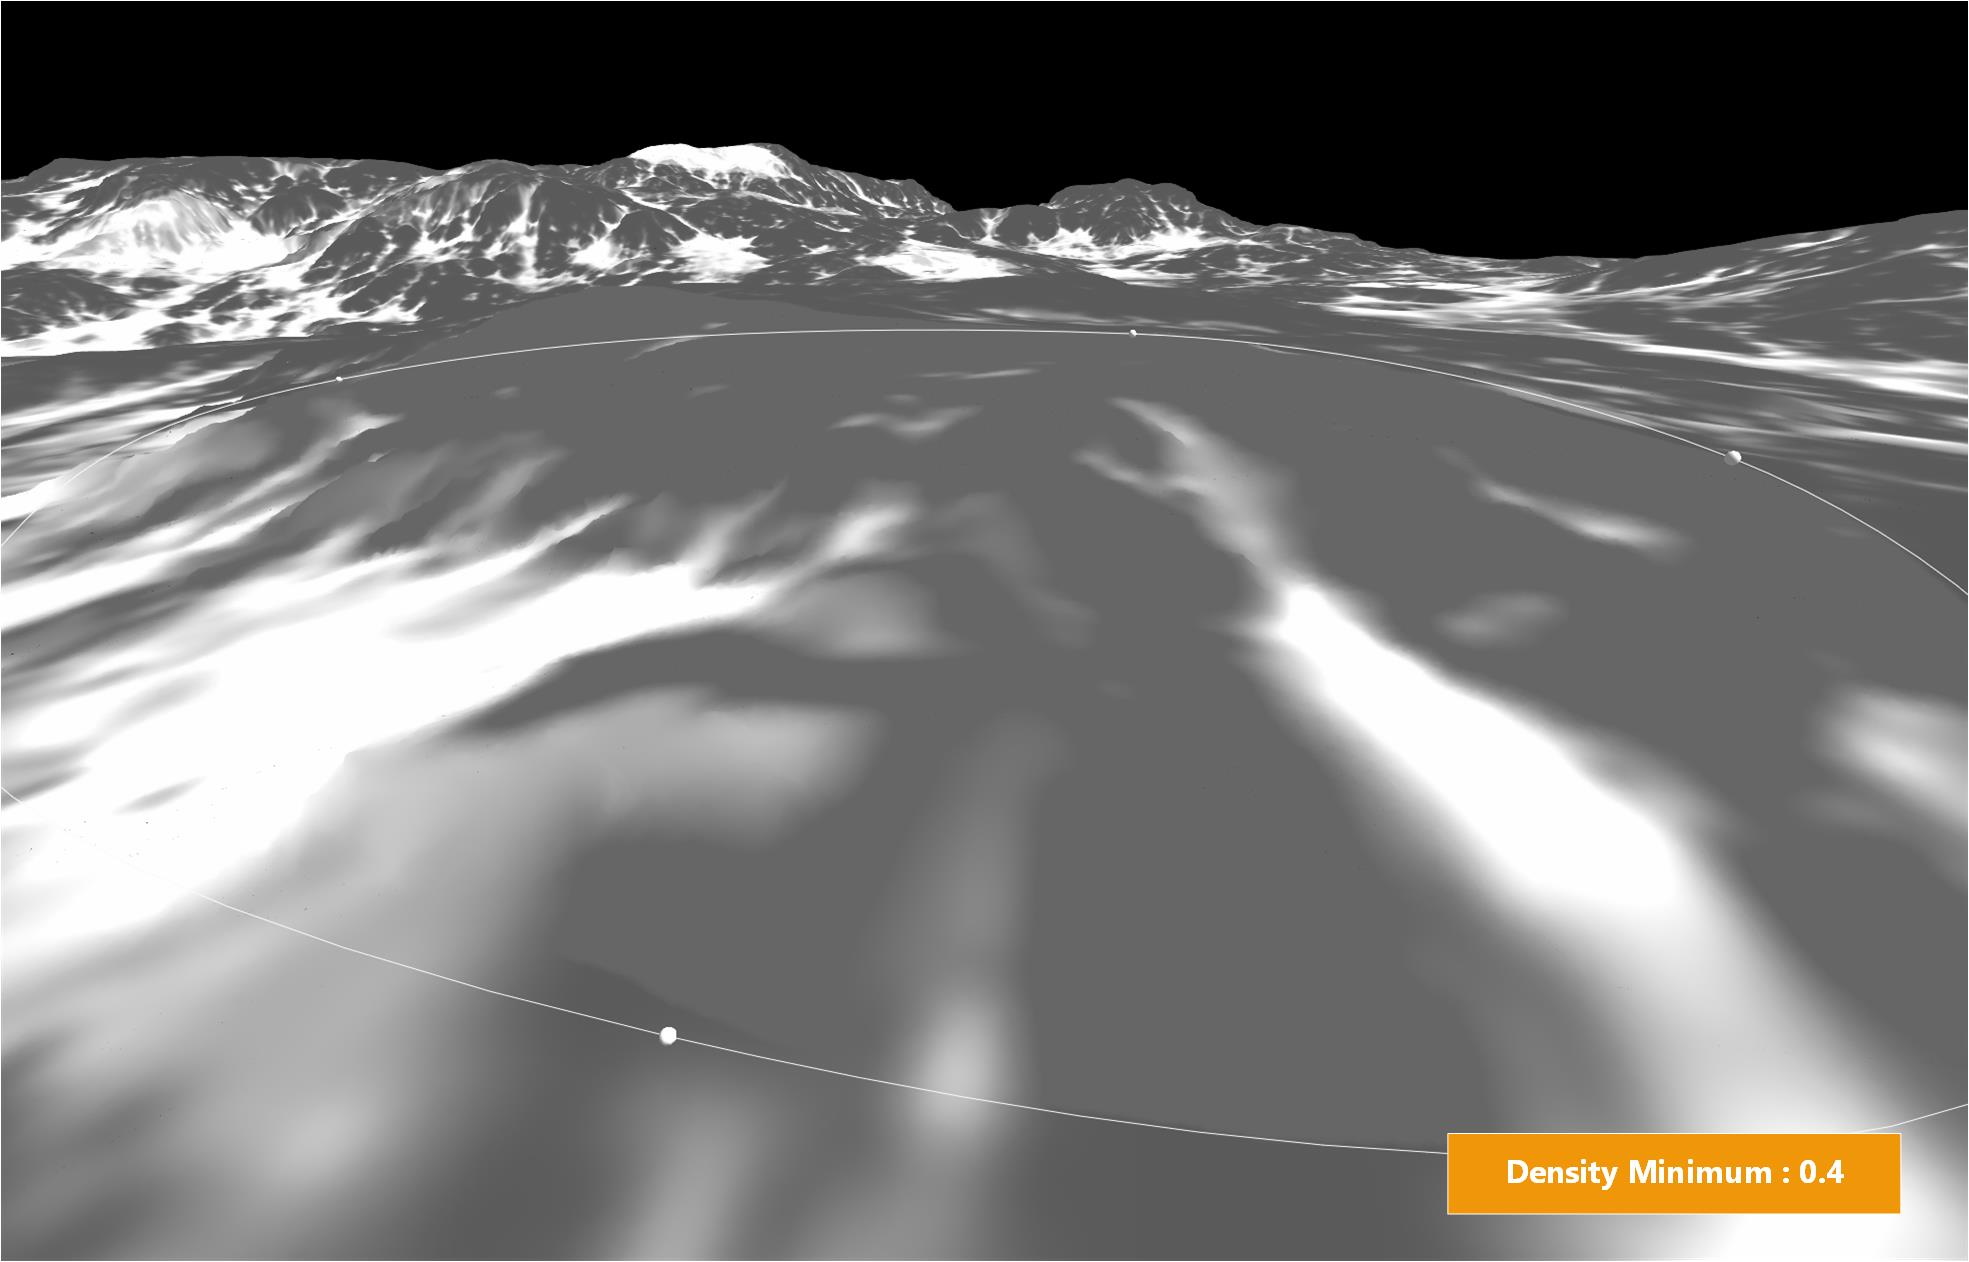Click the '0.4' value in the density label
1969x1262 pixels.
click(x=1822, y=1172)
